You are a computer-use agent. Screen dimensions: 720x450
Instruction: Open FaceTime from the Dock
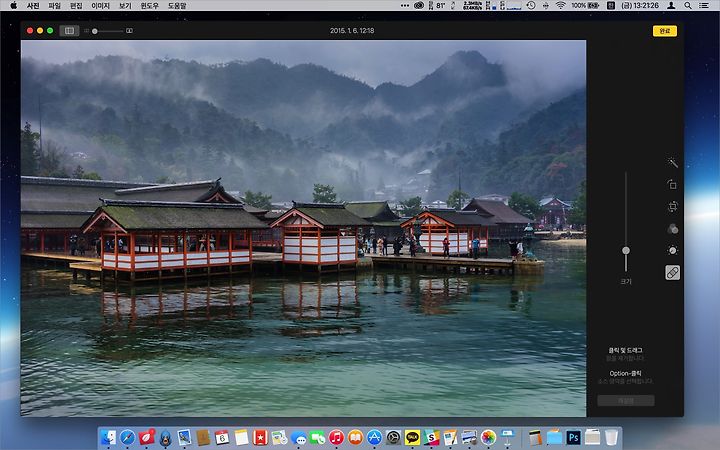tap(317, 437)
